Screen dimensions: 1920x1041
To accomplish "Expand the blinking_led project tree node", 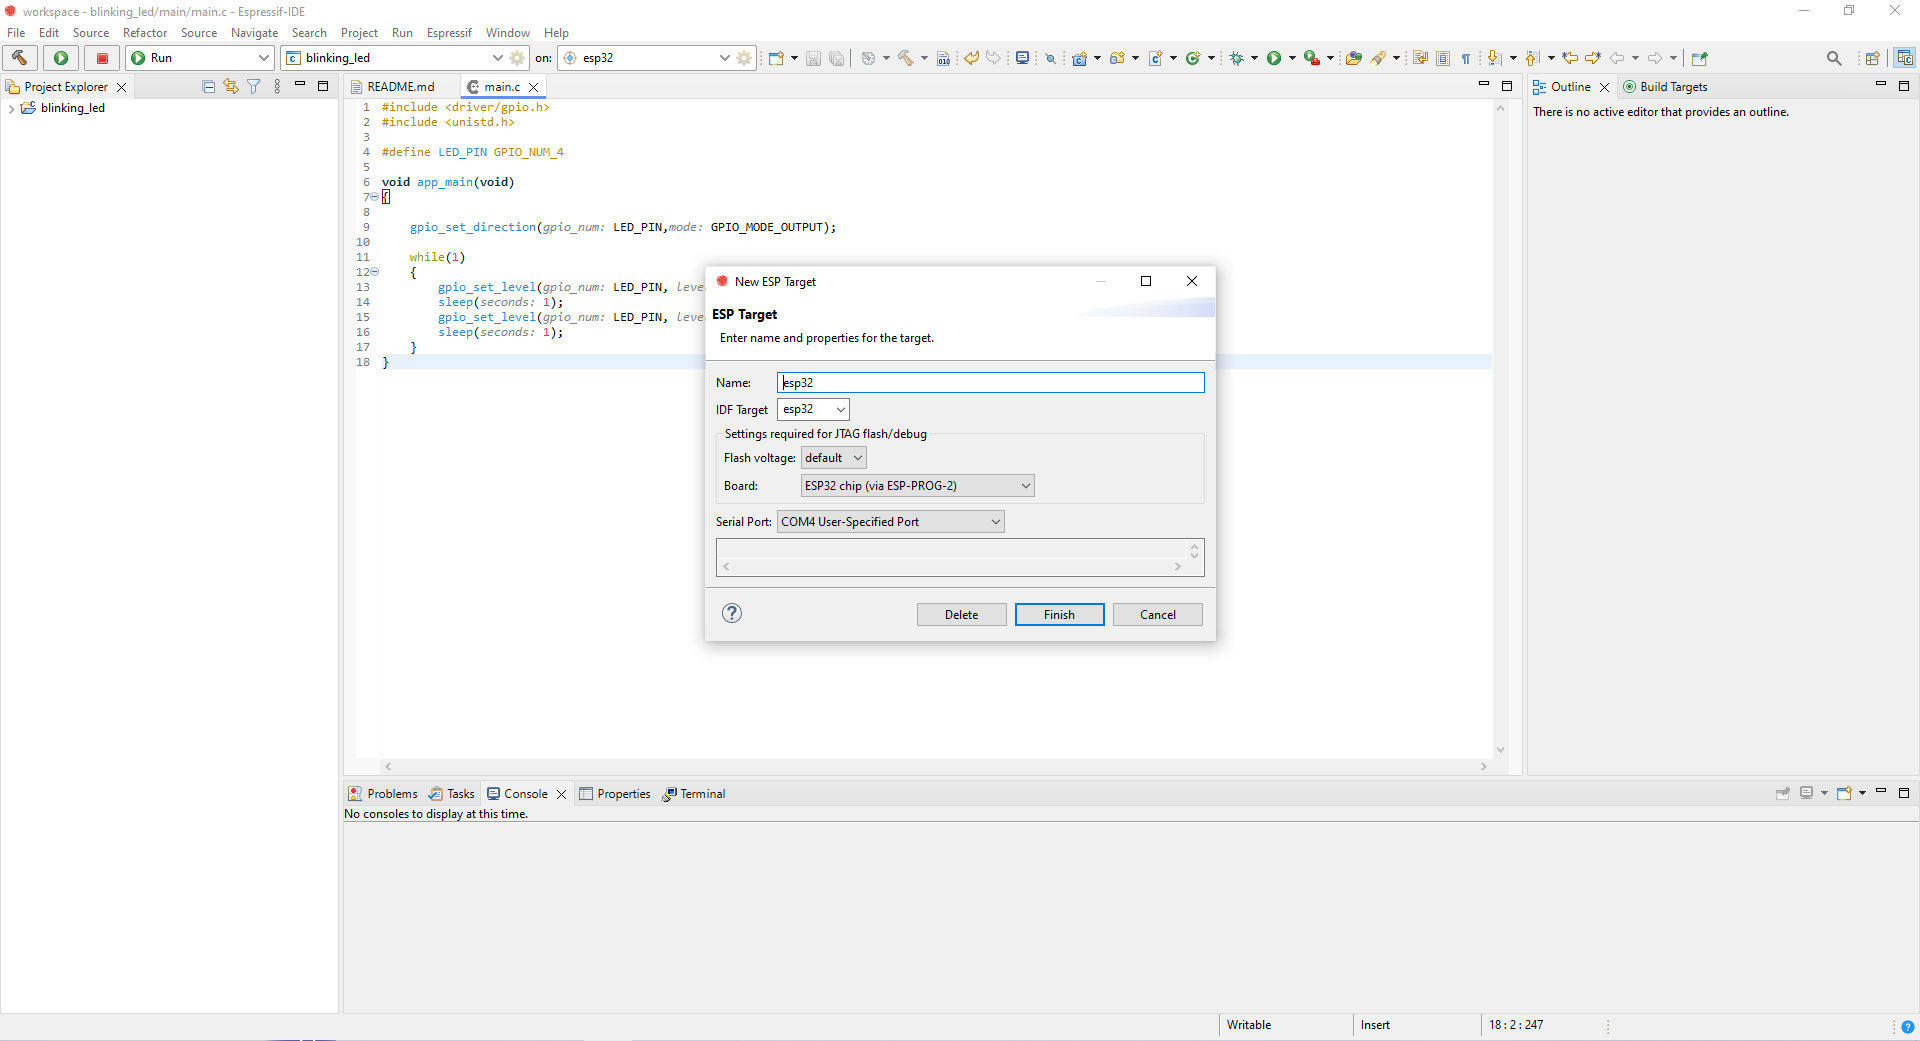I will tap(11, 109).
